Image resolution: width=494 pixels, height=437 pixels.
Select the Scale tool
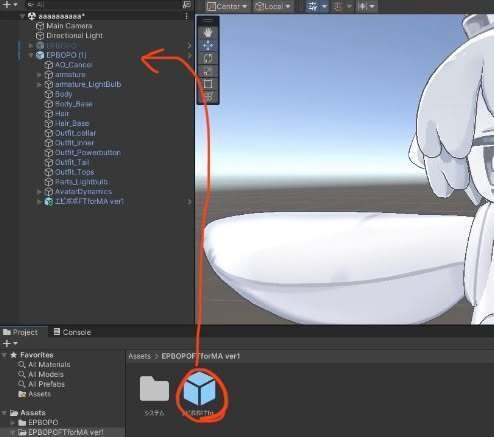[x=208, y=71]
